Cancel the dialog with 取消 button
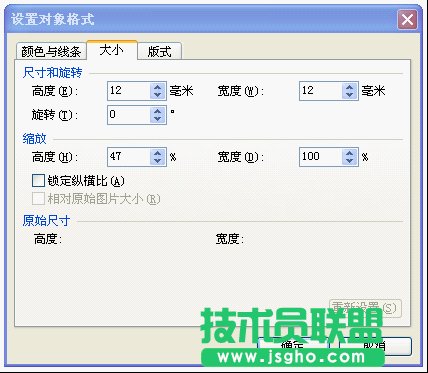The width and height of the screenshot is (428, 373). [375, 346]
